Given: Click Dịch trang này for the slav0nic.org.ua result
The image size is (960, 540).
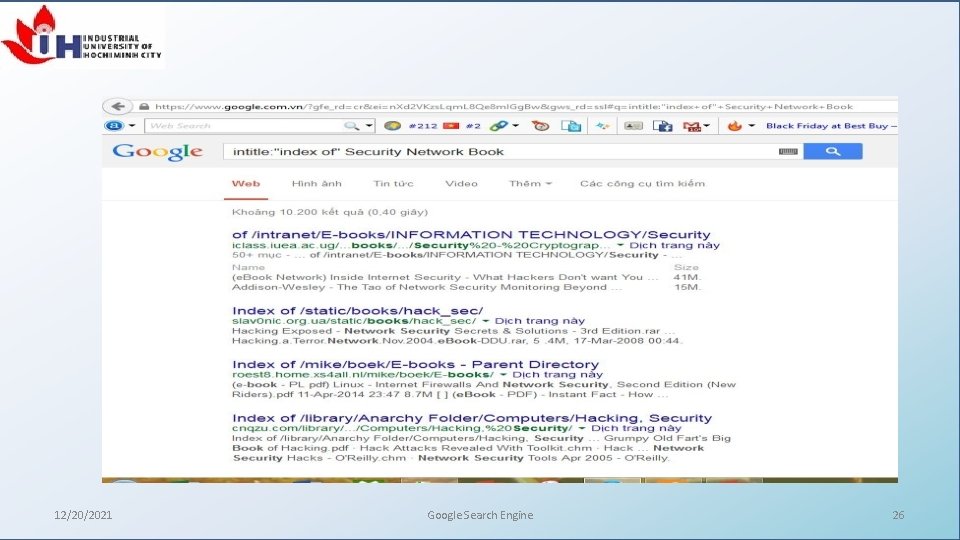Looking at the screenshot, I should [x=539, y=321].
